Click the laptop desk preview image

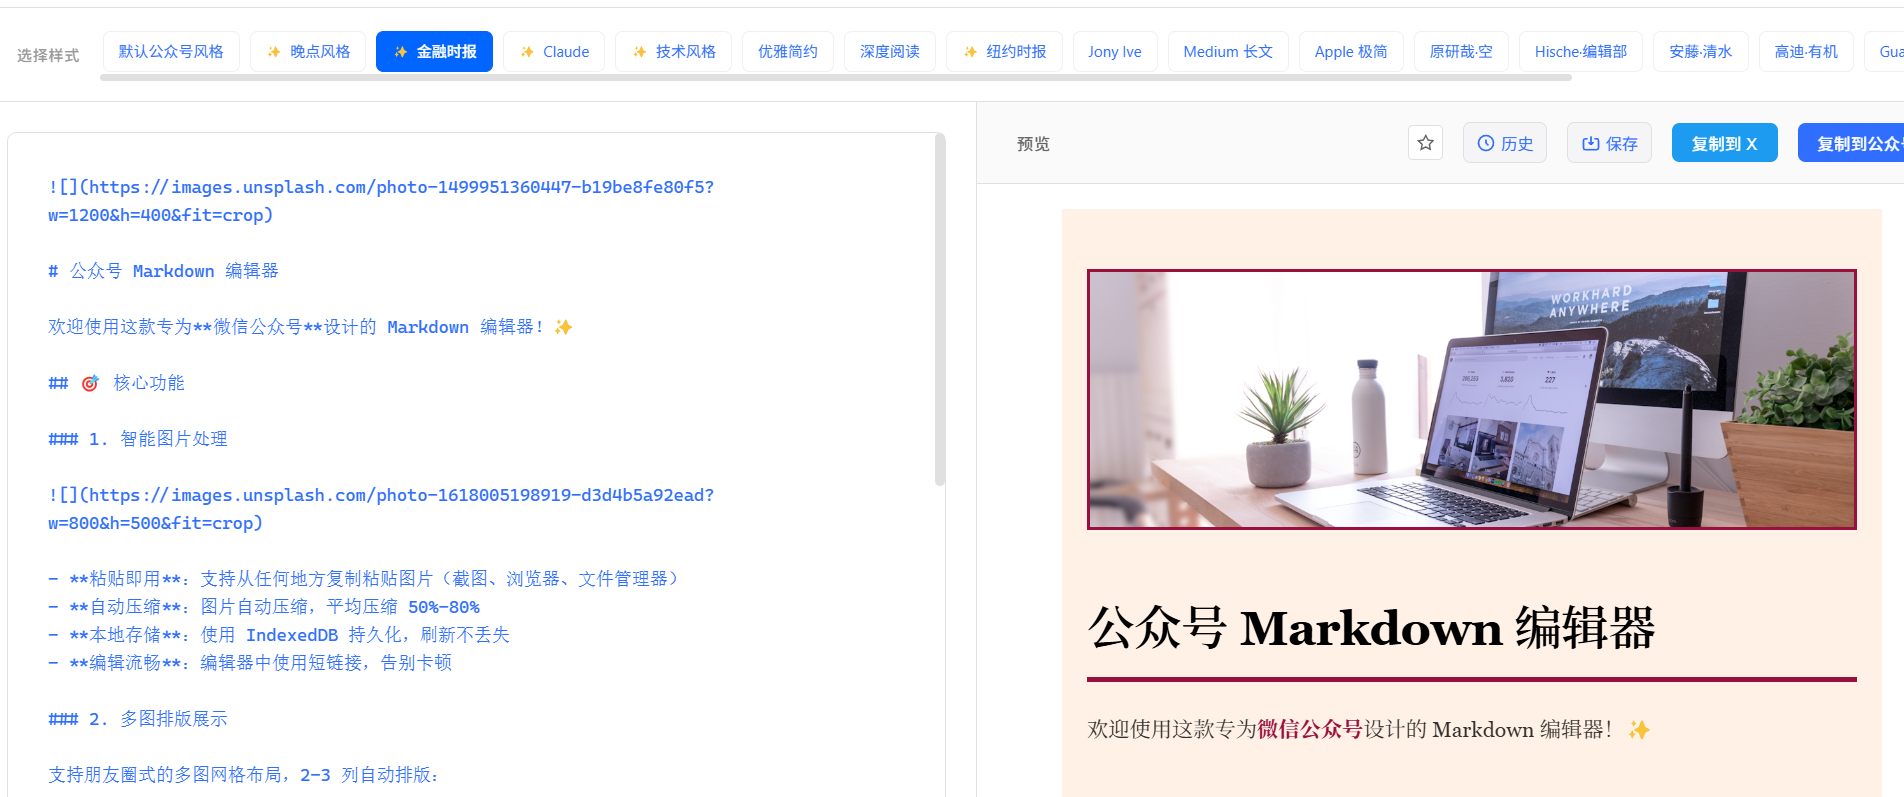pyautogui.click(x=1471, y=399)
